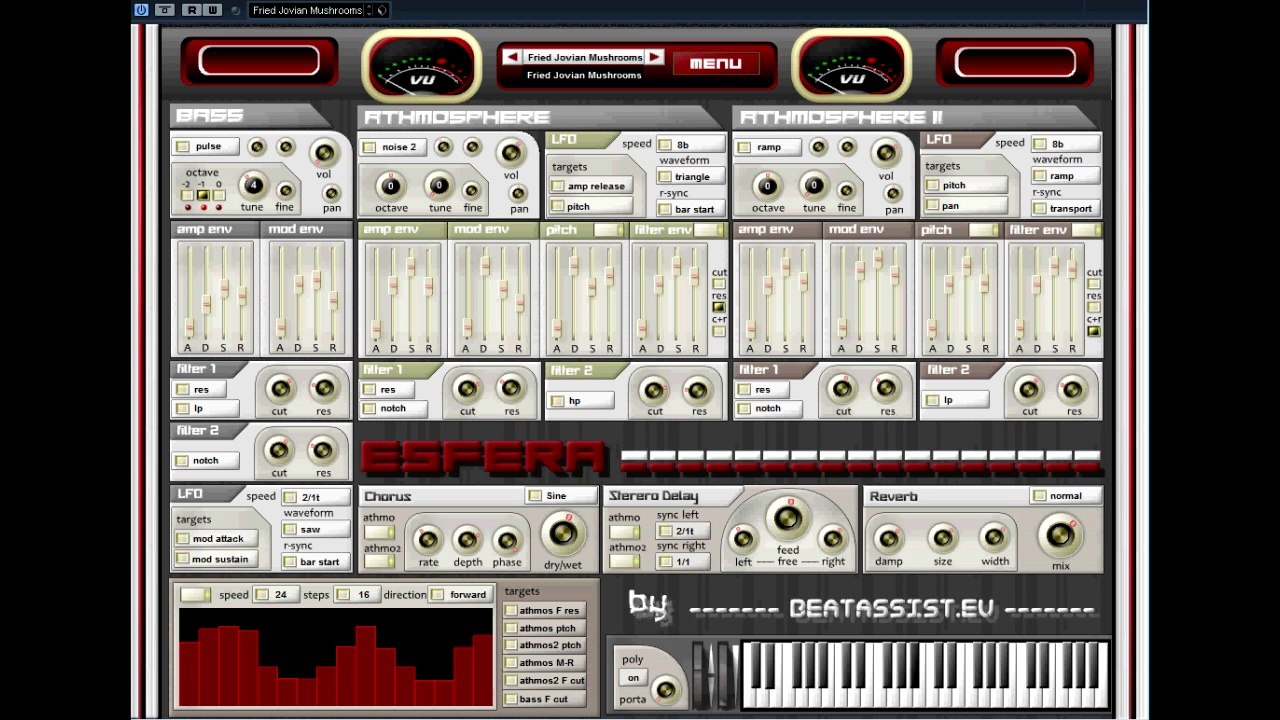The height and width of the screenshot is (720, 1280).
Task: Toggle Chorus 'athmo2' switch
Action: [379, 562]
